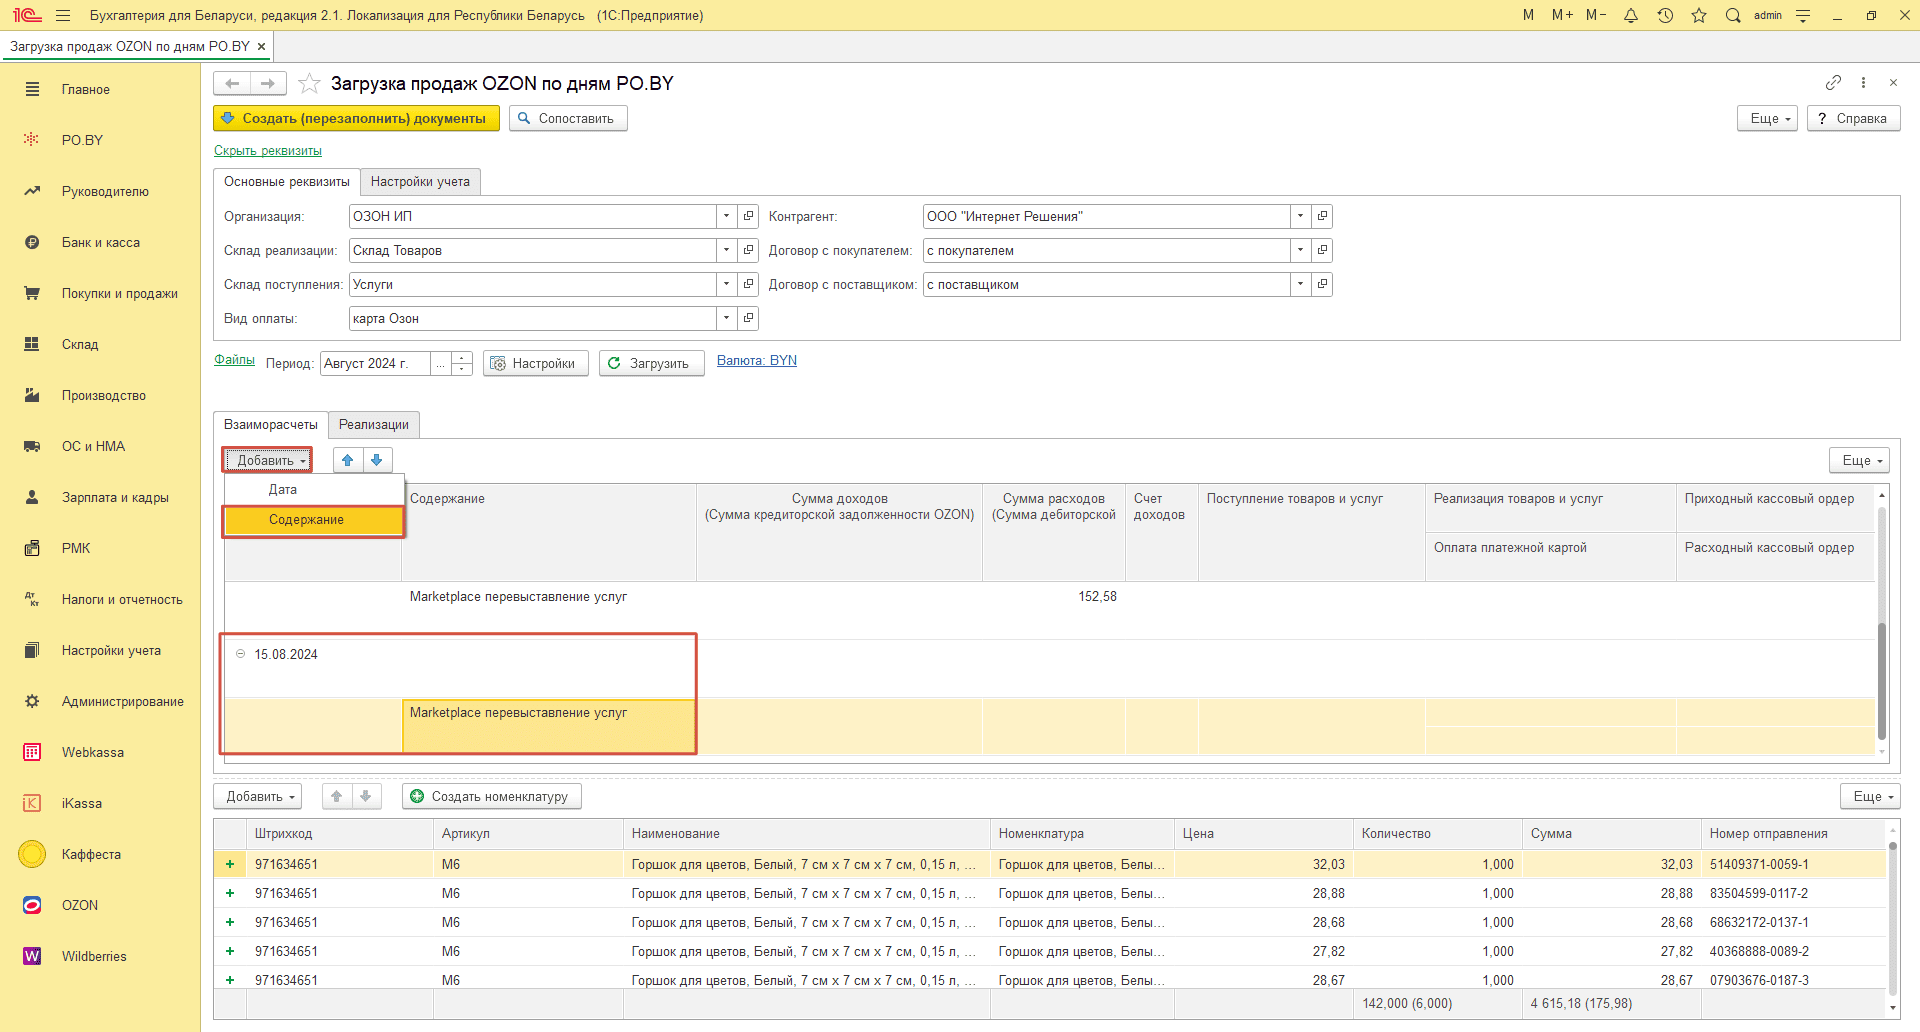Expand Договор с покупателем dropdown arrow
Screen dimensions: 1920x1032
(x=1300, y=250)
